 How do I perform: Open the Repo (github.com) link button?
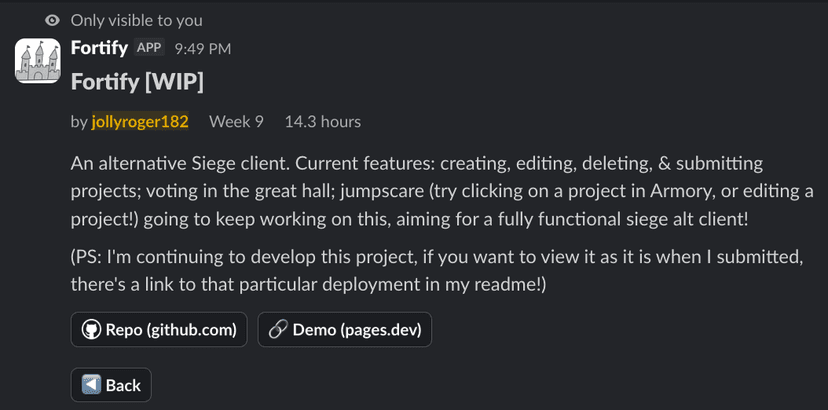coord(159,330)
